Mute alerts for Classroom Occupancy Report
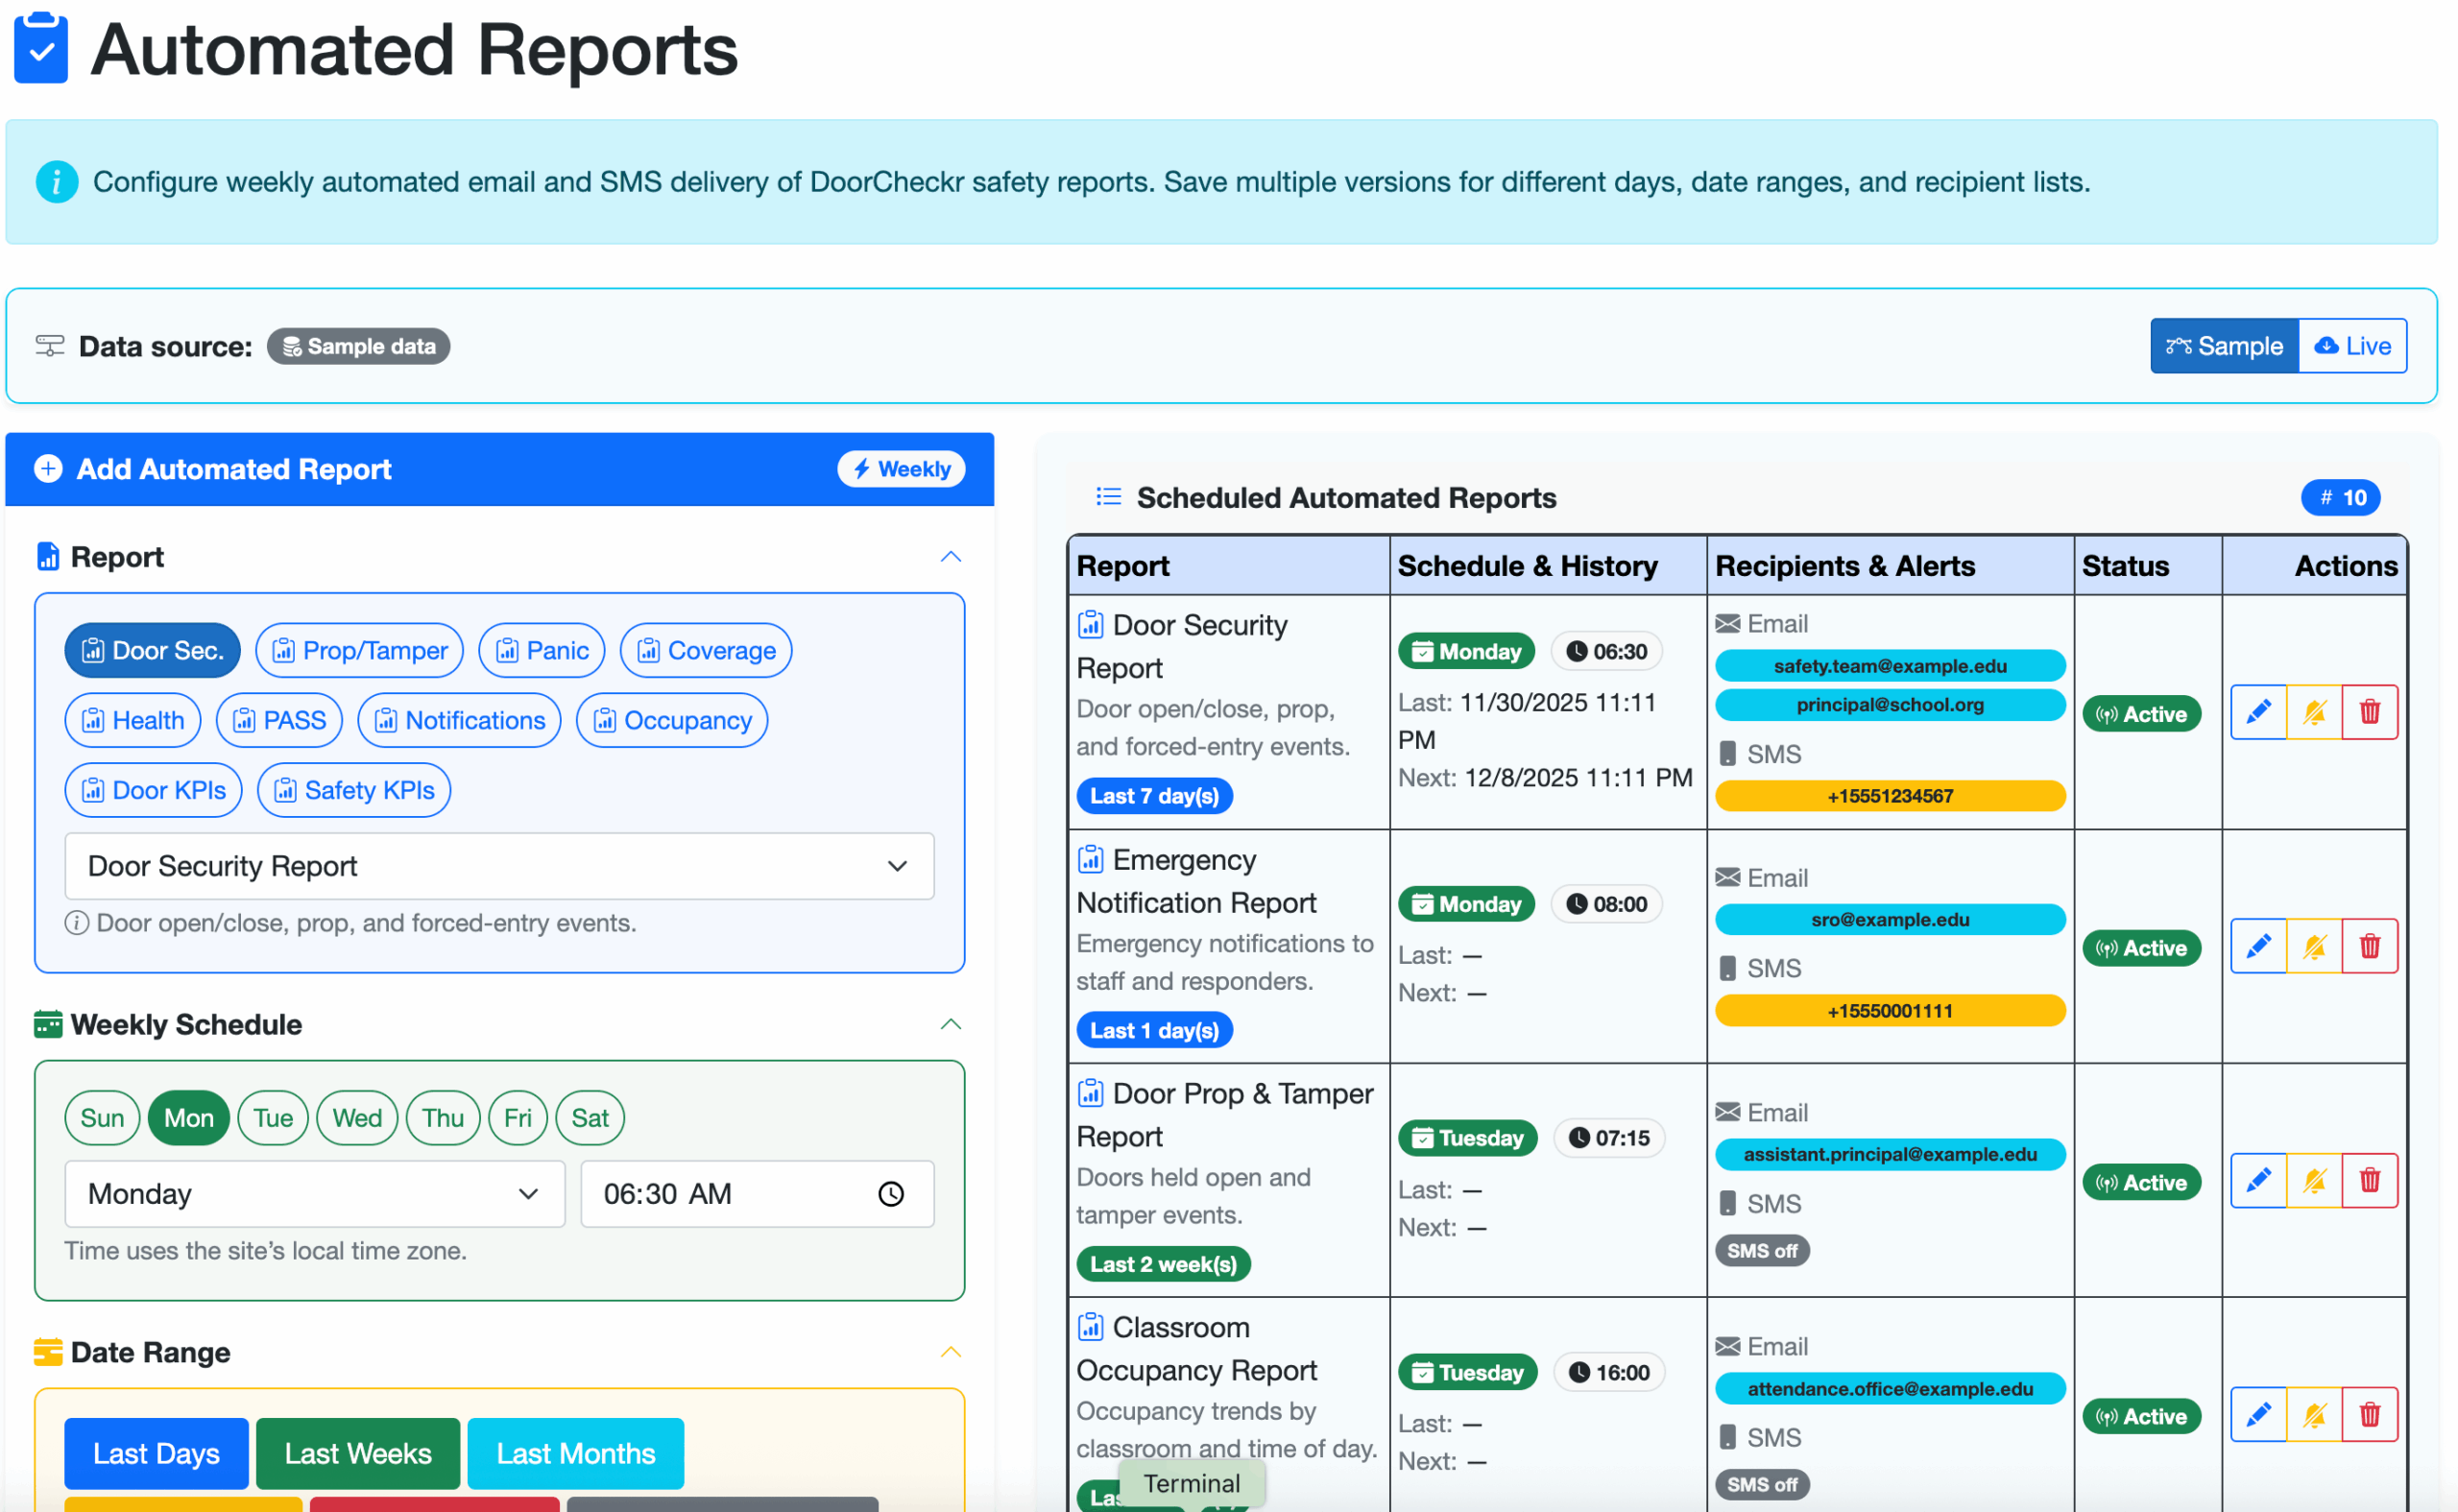Viewport: 2458px width, 1512px height. click(x=2314, y=1415)
